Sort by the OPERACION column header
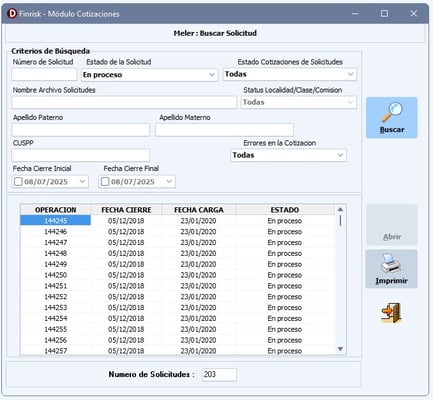433x400 pixels. coord(56,210)
